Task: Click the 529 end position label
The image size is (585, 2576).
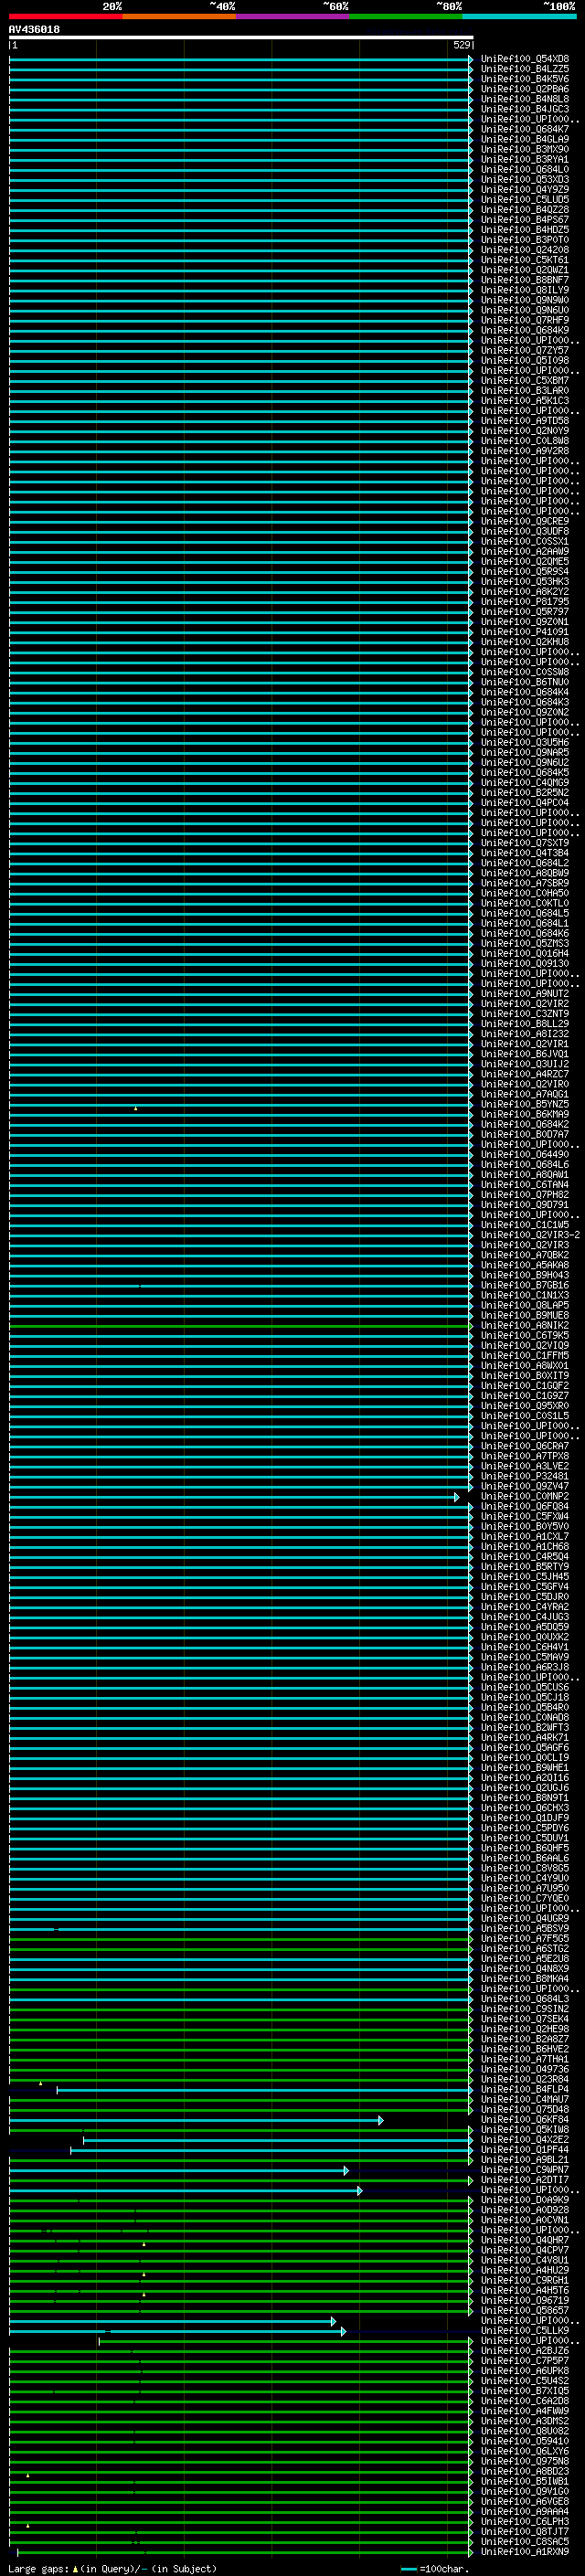Action: coord(461,45)
